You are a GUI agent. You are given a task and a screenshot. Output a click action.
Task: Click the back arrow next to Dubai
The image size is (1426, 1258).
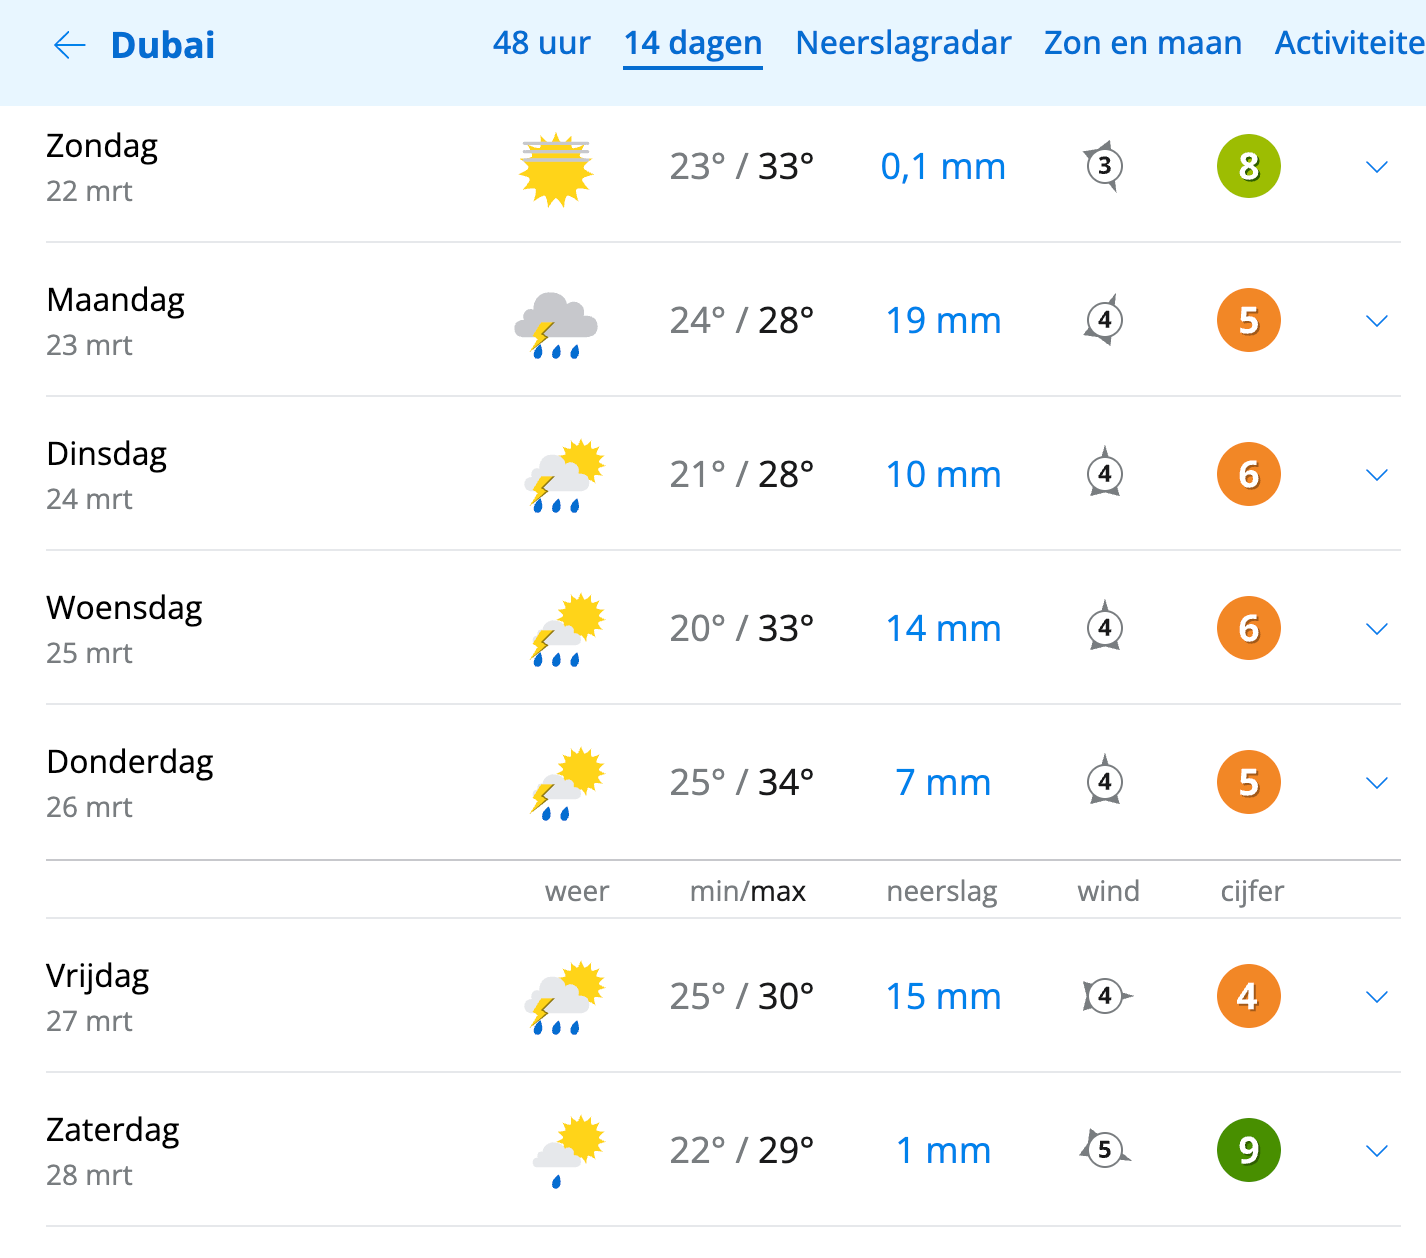69,45
